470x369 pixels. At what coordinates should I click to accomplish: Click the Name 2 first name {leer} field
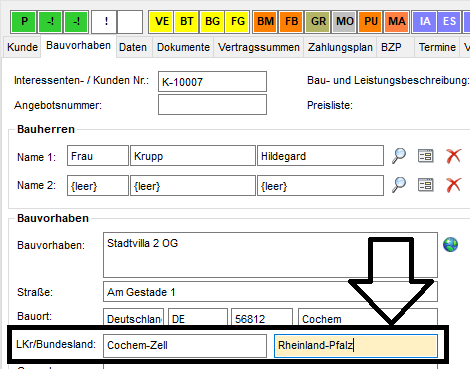(x=320, y=185)
